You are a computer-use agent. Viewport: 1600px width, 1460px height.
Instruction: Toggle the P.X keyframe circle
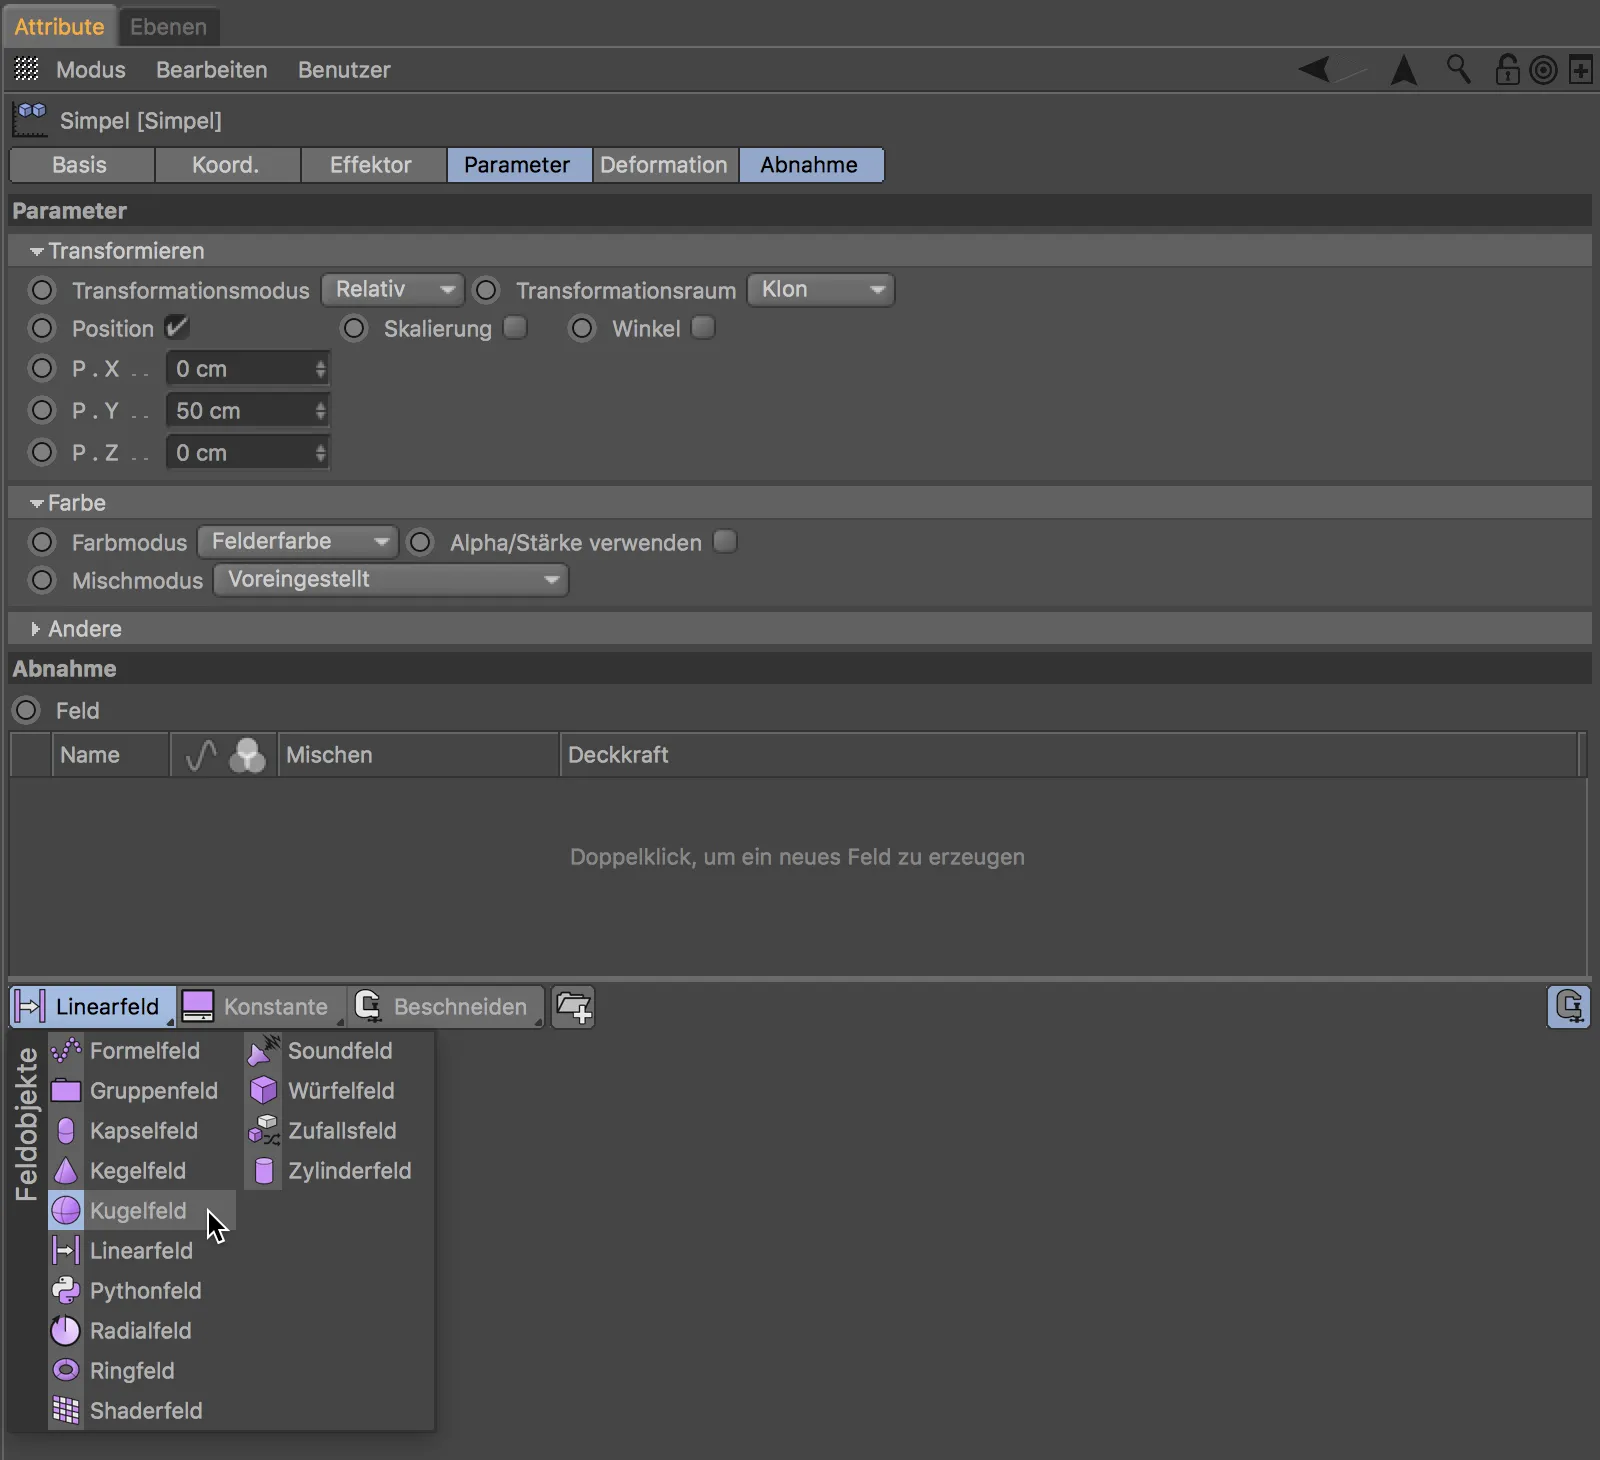(42, 368)
